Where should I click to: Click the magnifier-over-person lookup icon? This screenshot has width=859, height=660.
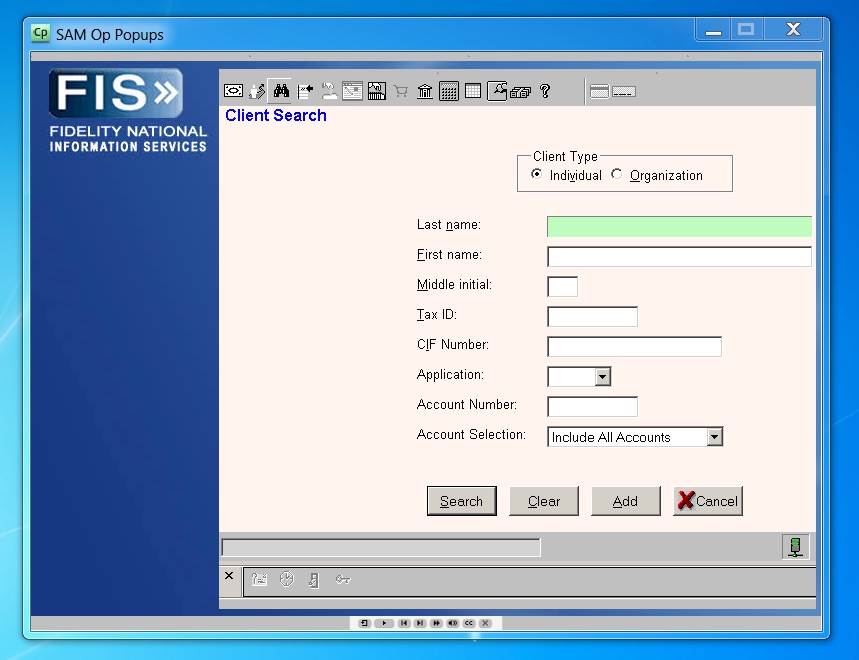click(x=497, y=91)
